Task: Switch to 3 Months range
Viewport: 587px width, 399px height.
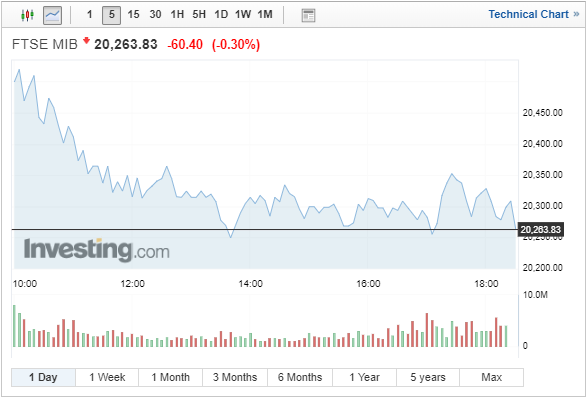Action: 235,377
